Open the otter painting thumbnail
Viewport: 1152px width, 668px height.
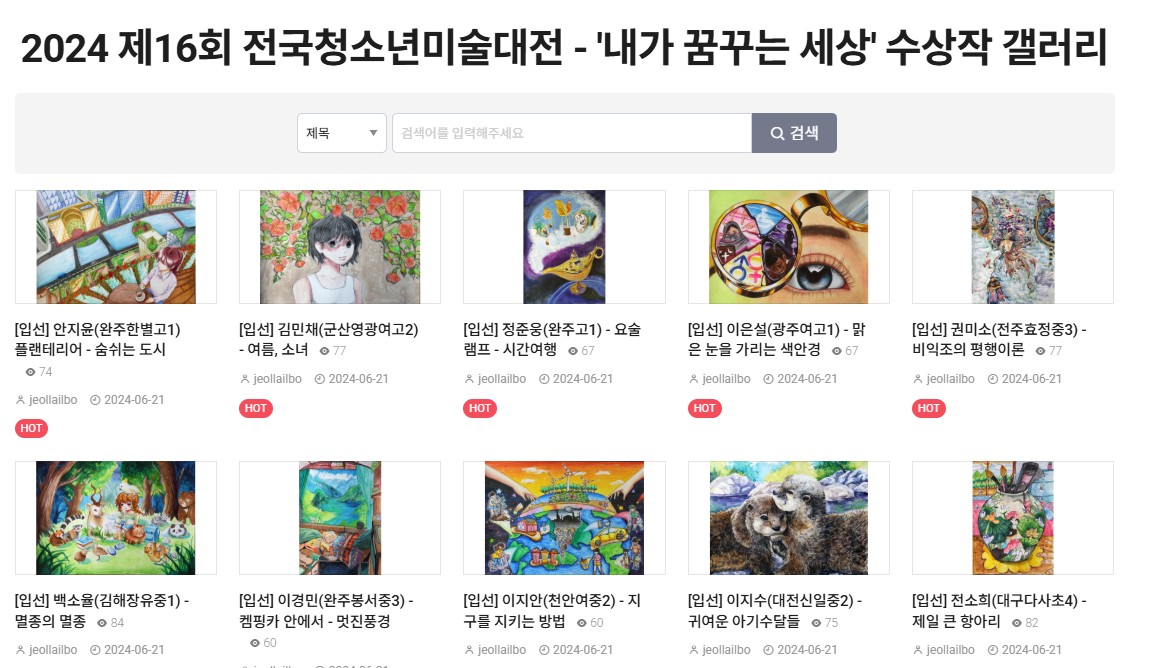[788, 518]
